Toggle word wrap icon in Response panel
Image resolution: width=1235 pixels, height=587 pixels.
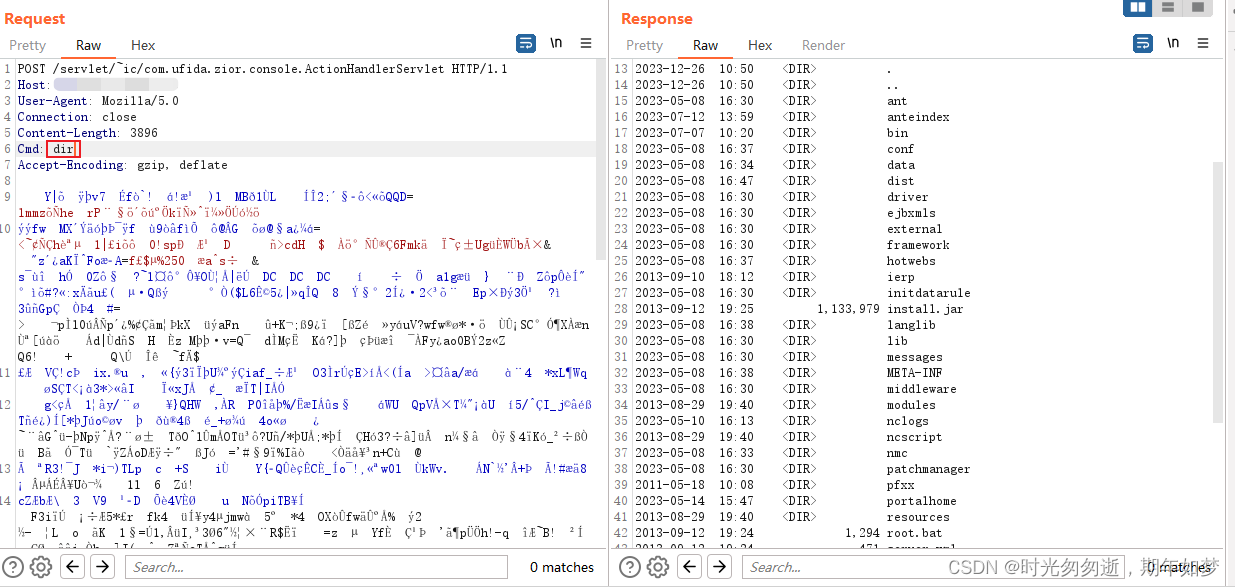point(1143,43)
